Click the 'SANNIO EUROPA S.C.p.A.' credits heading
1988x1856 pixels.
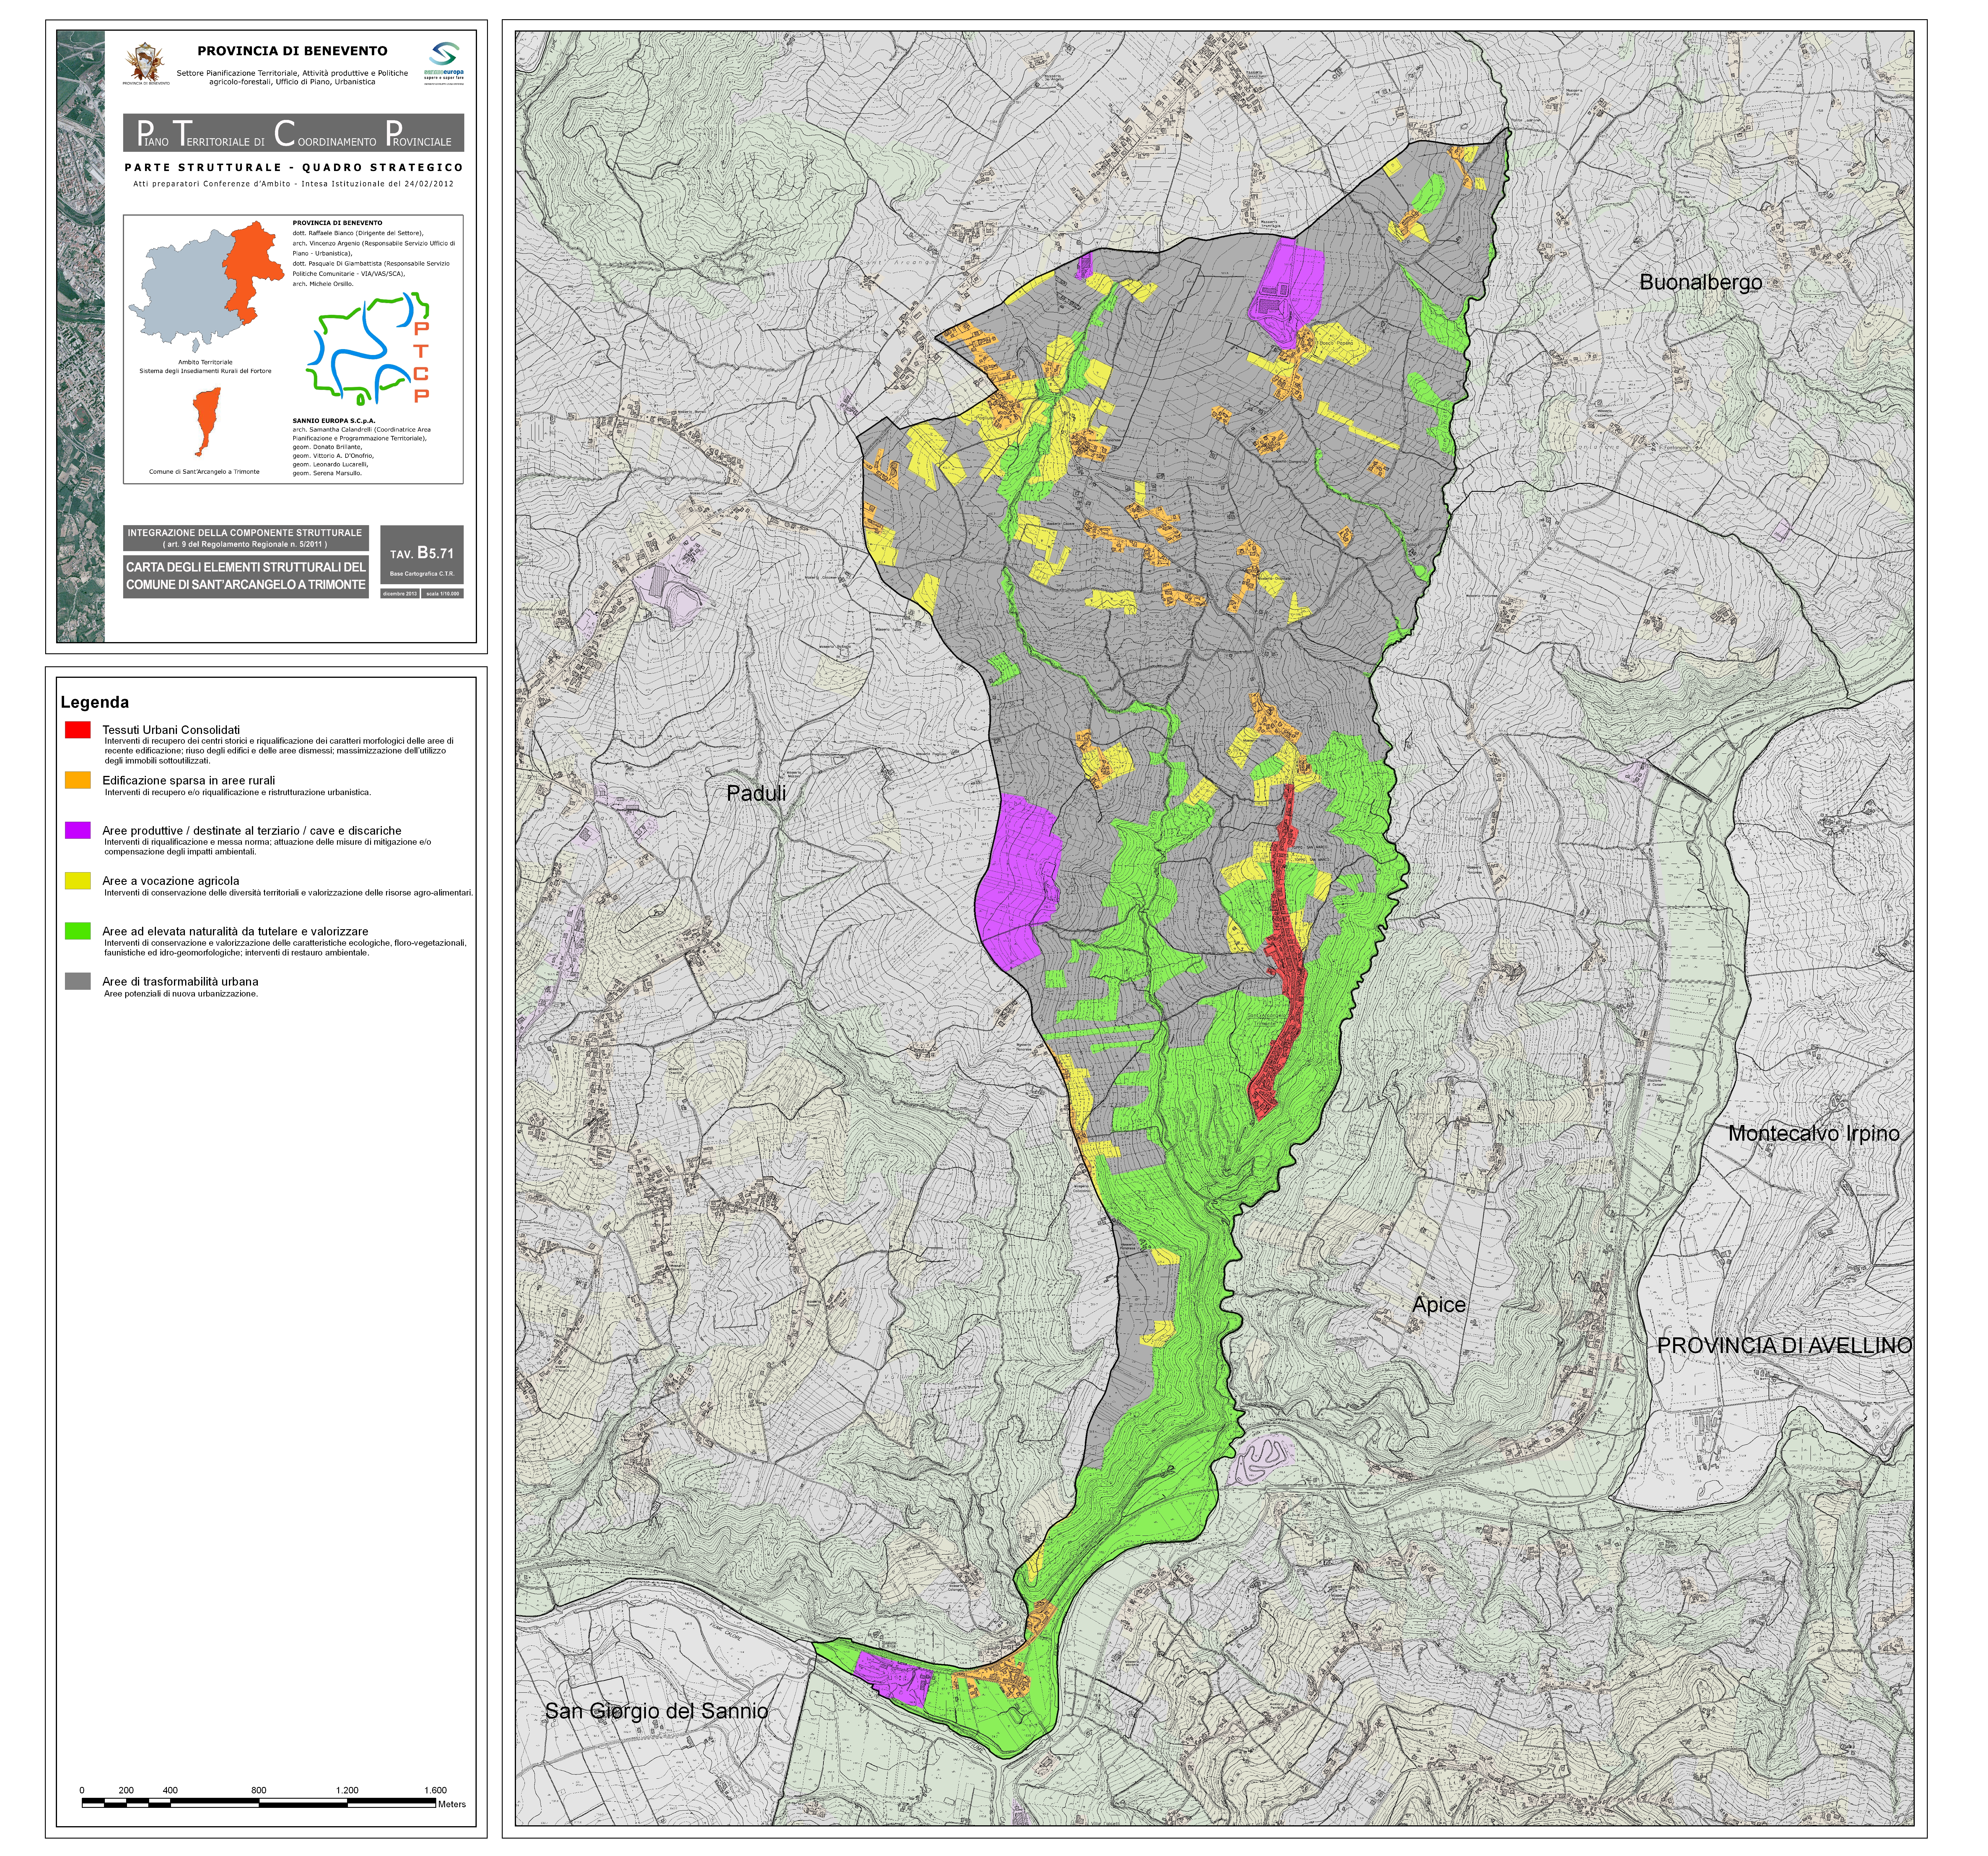pyautogui.click(x=334, y=421)
